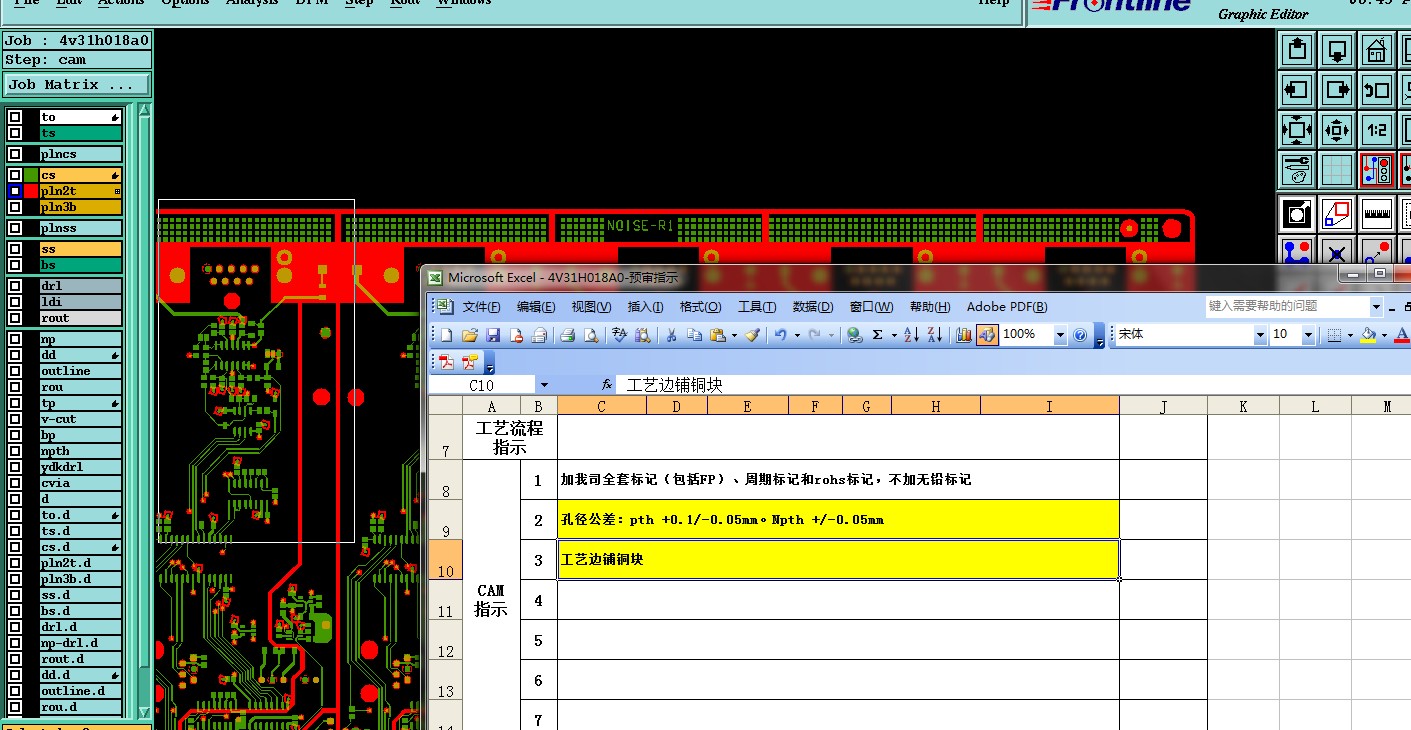Toggle checkbox for layer 'to'
The width and height of the screenshot is (1411, 730).
15,117
